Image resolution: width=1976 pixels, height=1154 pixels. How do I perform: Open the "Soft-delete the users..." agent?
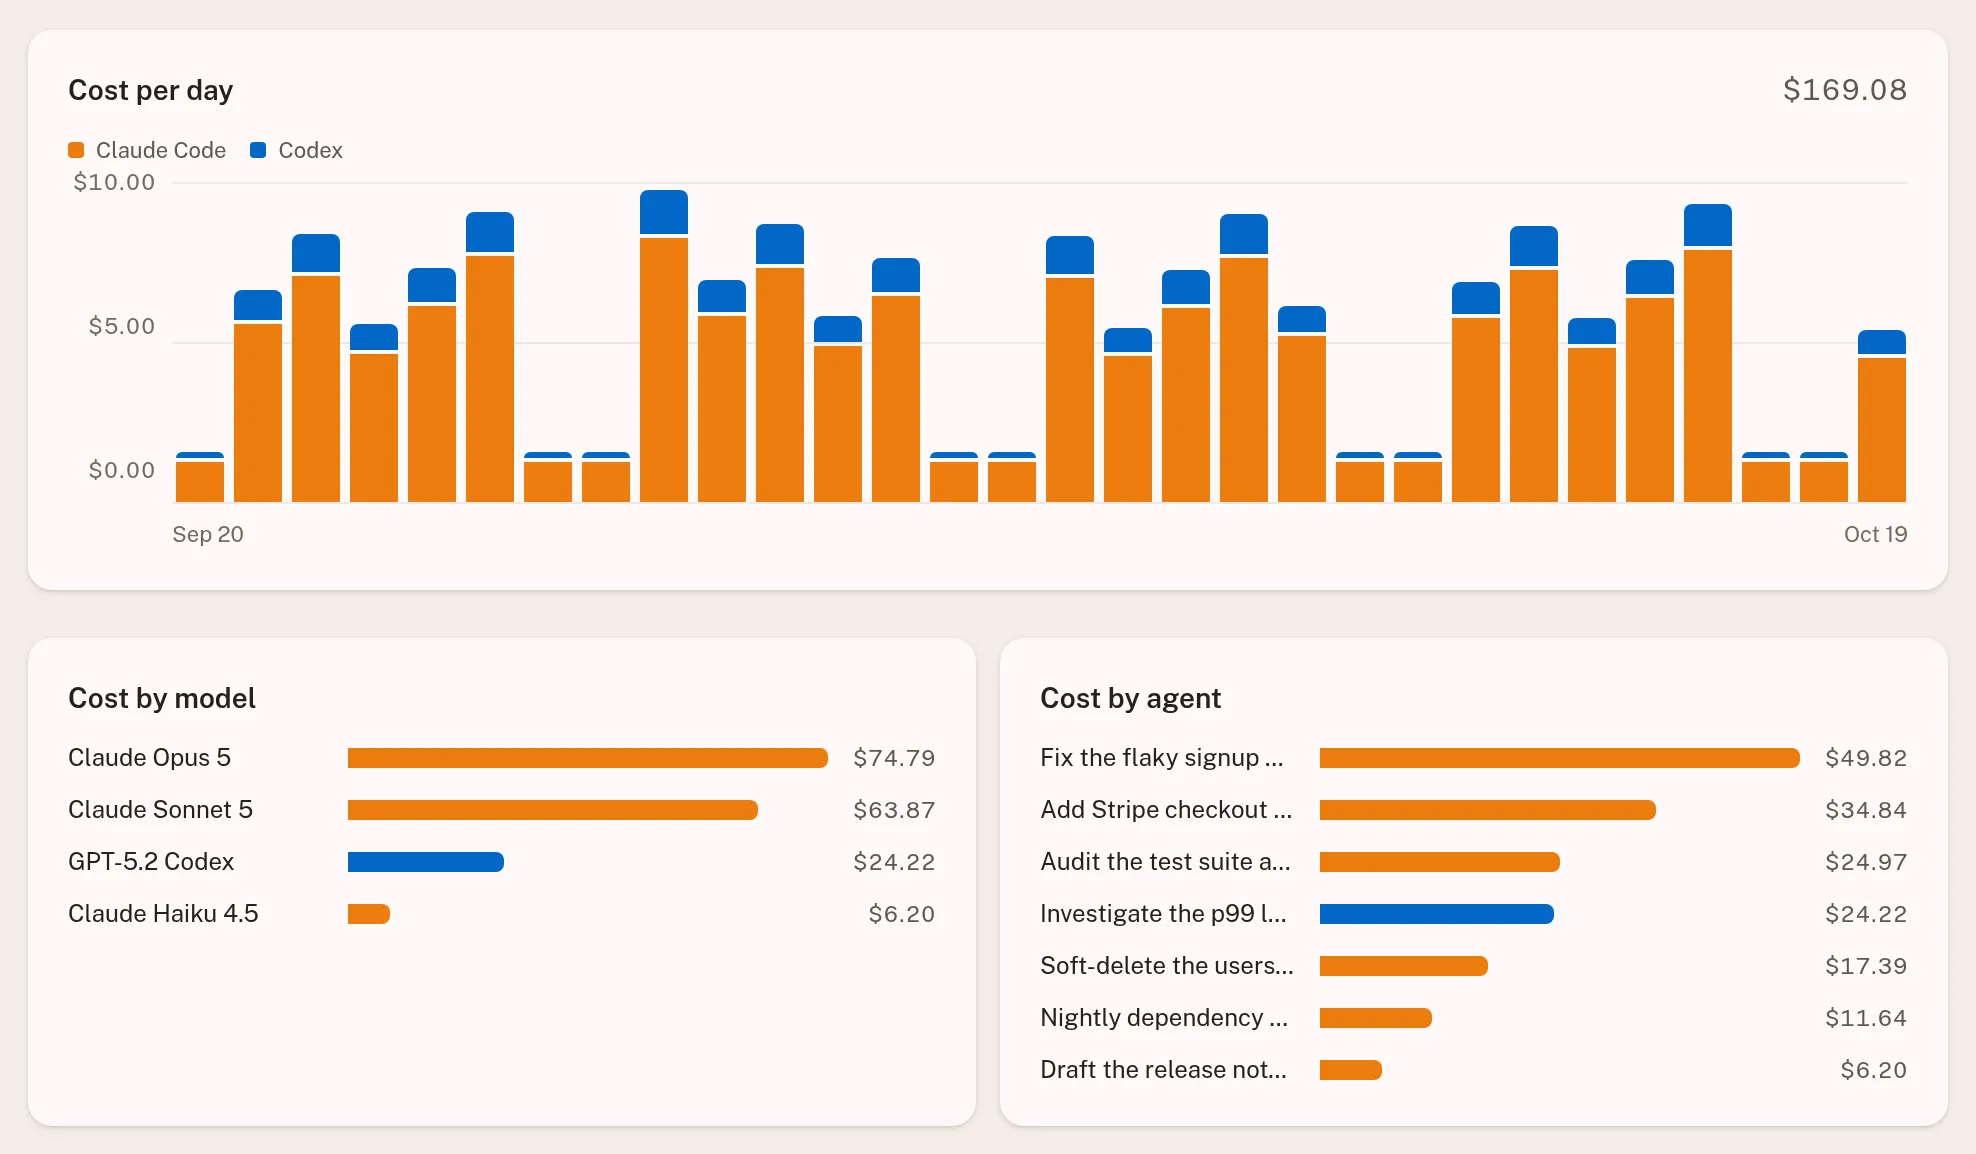(x=1167, y=966)
